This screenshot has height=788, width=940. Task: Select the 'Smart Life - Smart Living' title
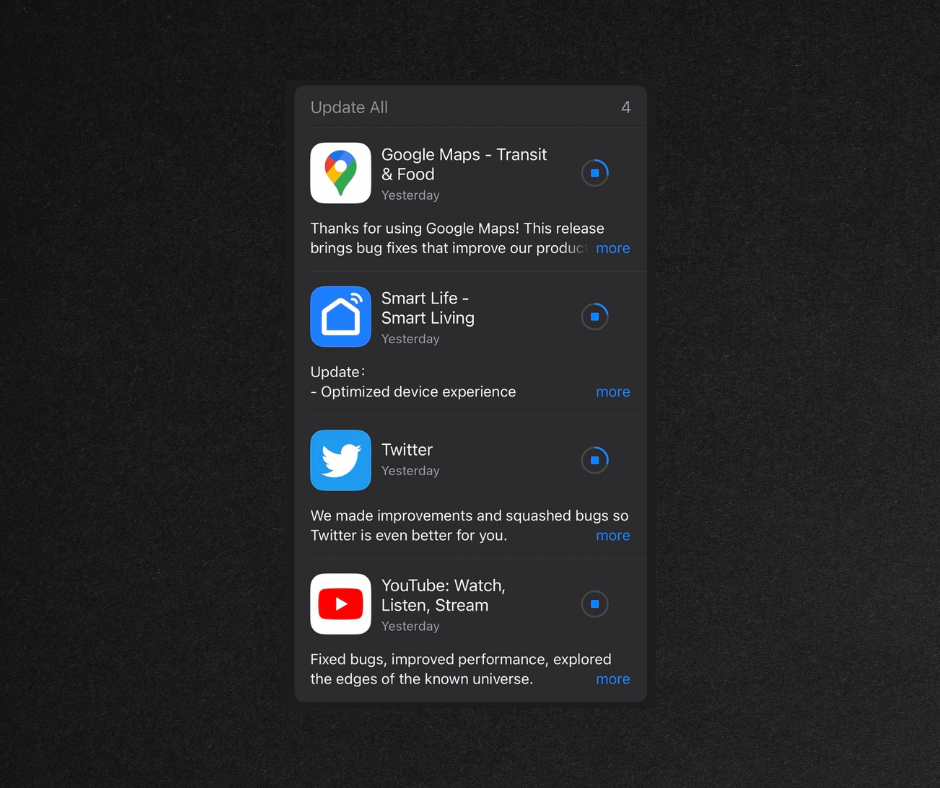428,308
